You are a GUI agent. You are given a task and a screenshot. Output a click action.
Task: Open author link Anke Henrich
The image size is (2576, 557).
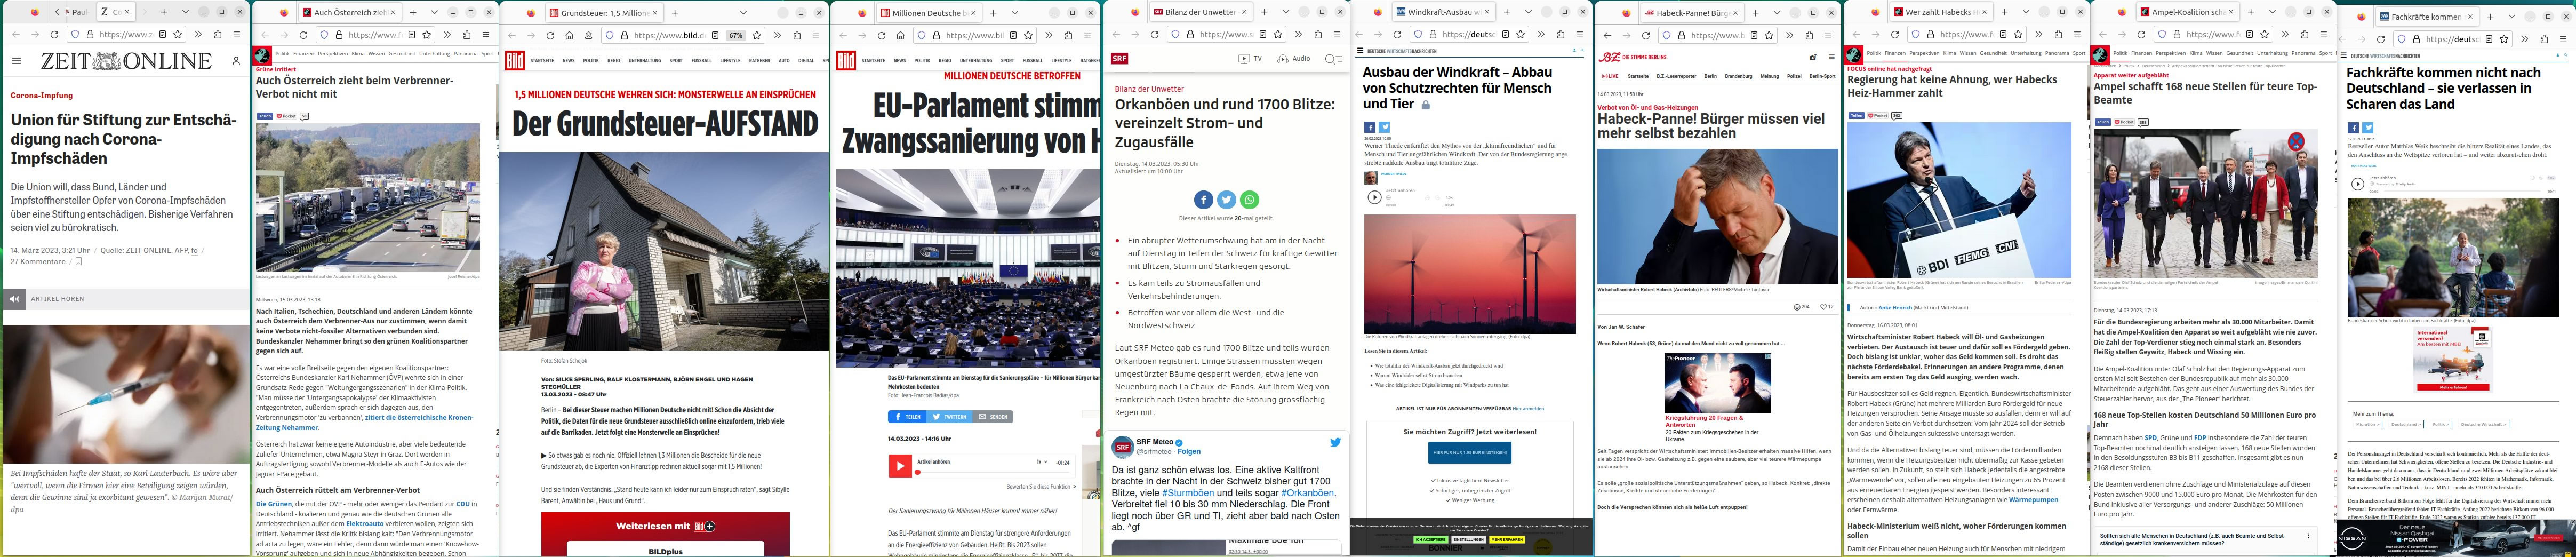(x=1896, y=308)
